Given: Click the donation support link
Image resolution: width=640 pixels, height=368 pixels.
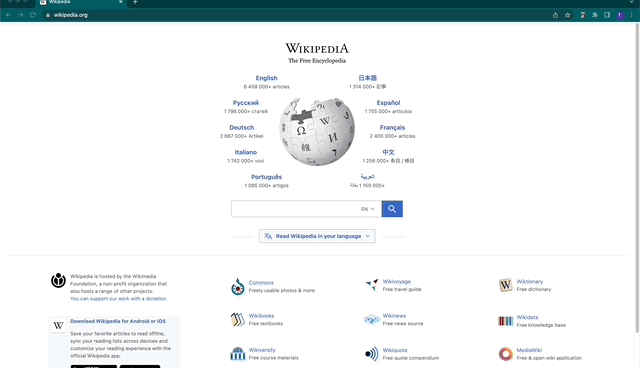Looking at the screenshot, I should click(118, 299).
